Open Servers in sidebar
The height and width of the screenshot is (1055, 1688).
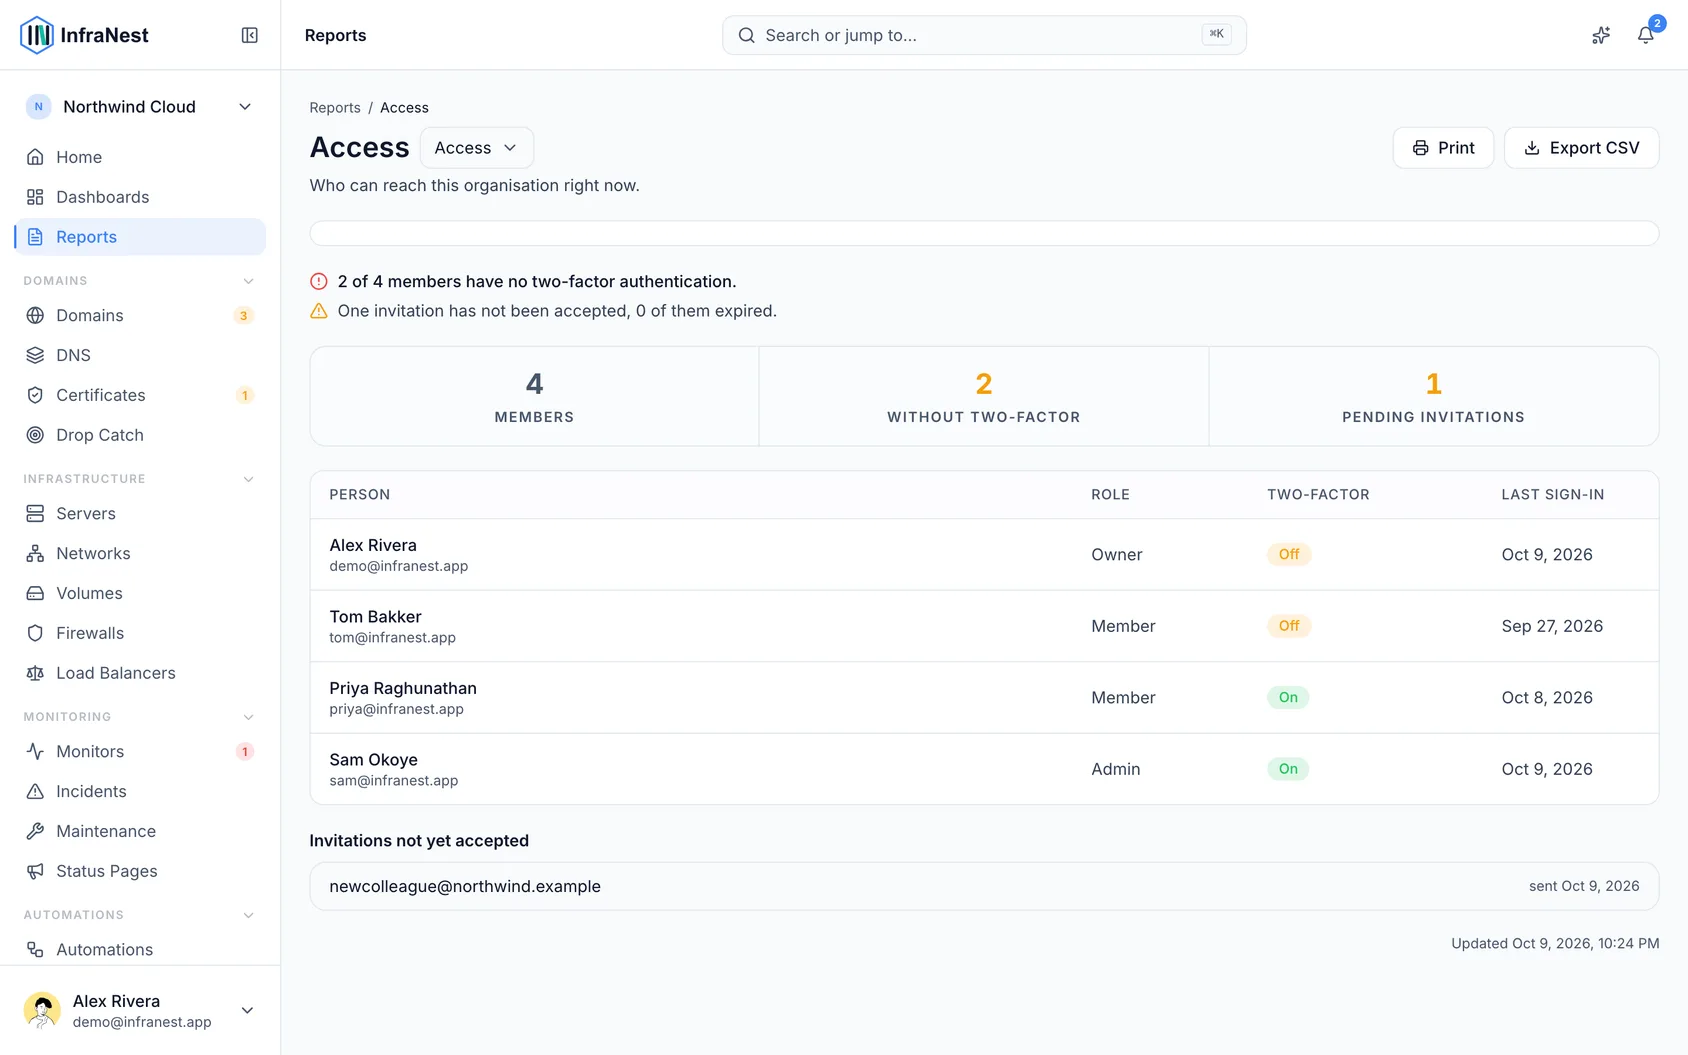[x=140, y=513]
